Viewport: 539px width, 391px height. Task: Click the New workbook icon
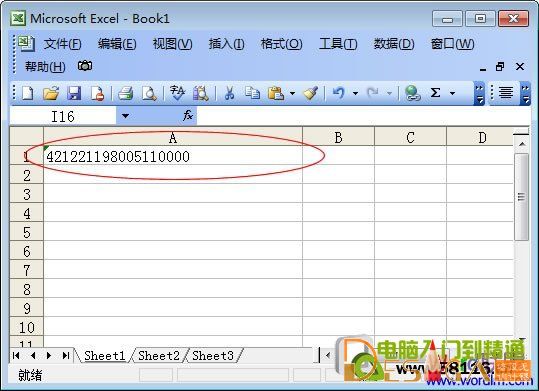click(x=28, y=93)
